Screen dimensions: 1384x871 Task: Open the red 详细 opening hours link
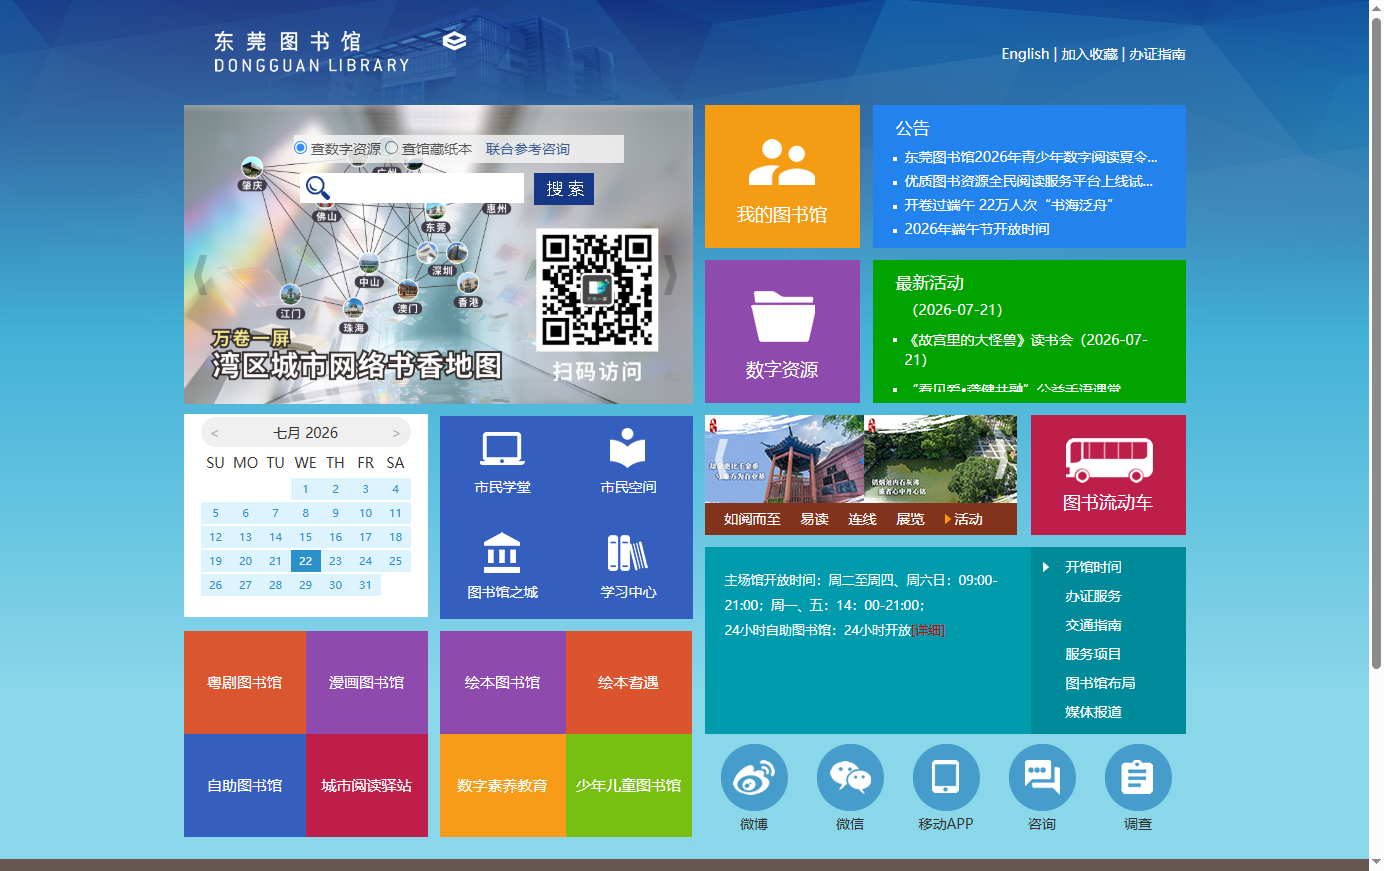928,630
